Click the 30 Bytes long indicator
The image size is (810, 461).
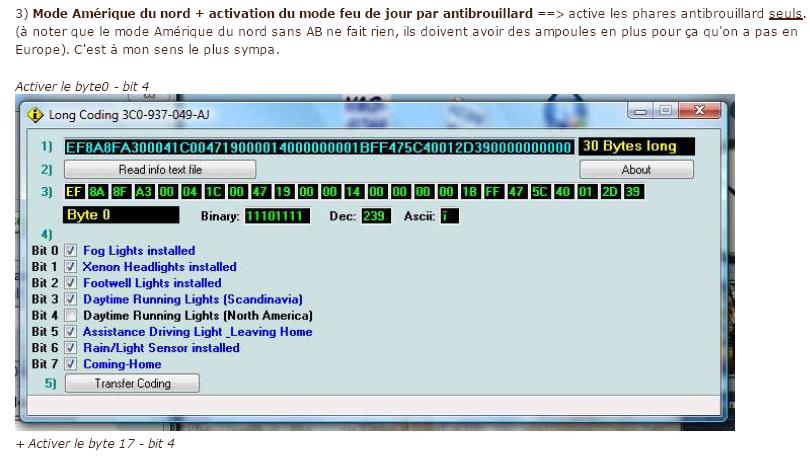click(x=636, y=146)
